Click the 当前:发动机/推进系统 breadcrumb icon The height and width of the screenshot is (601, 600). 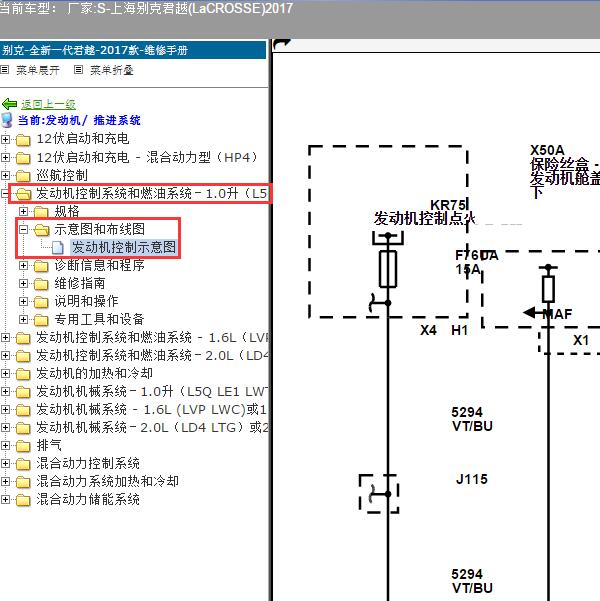(7, 120)
